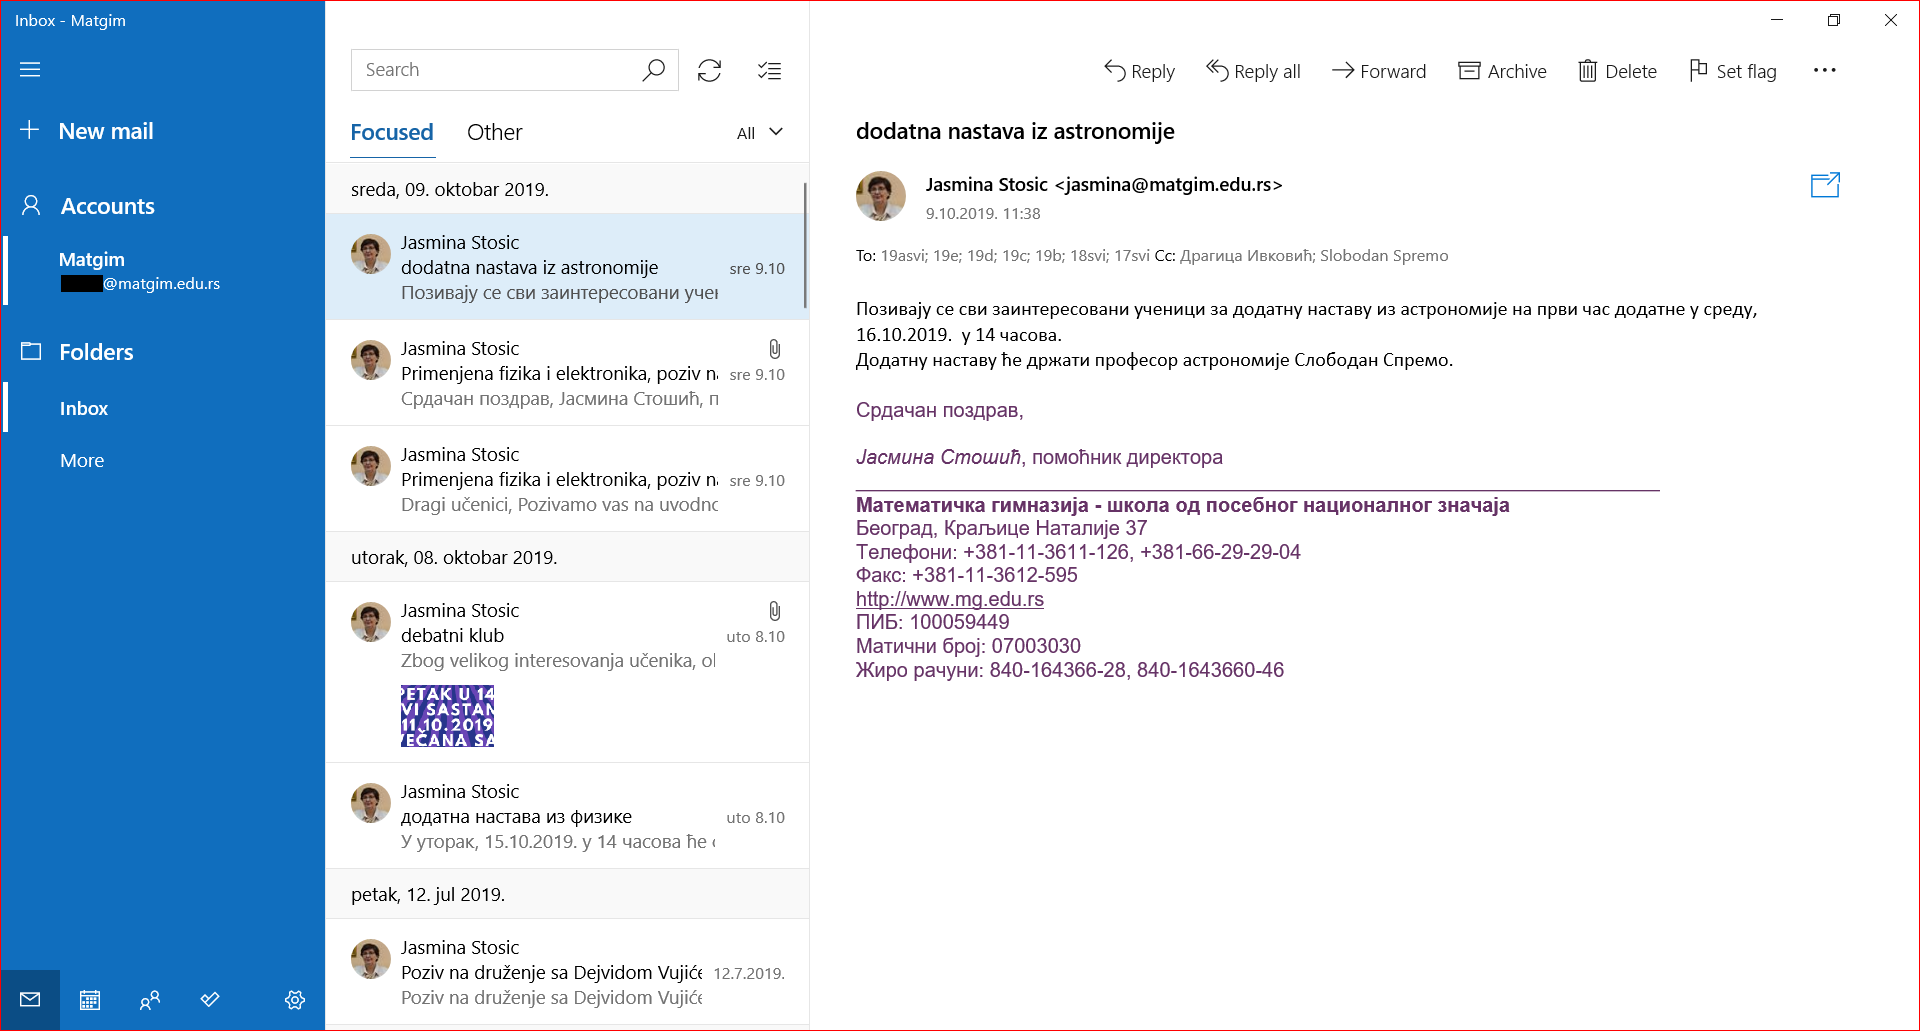The width and height of the screenshot is (1920, 1031).
Task: Open email dodatna nastava iz astronomije
Action: 566,267
